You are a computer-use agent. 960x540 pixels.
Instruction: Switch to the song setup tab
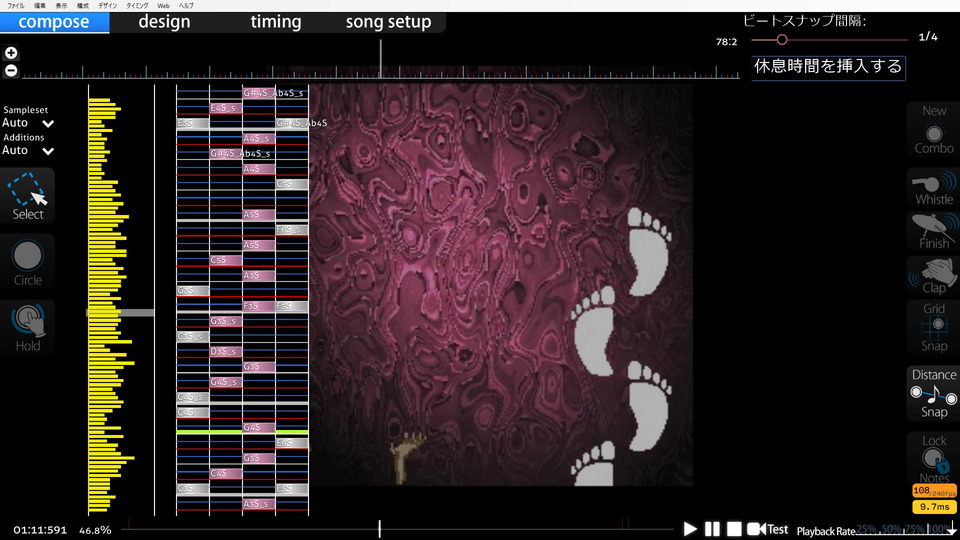388,22
